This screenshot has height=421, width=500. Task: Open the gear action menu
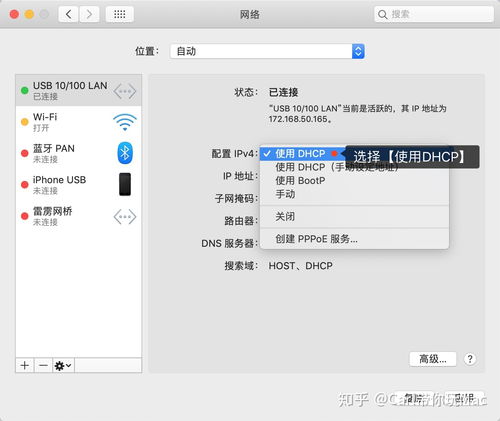pyautogui.click(x=63, y=366)
